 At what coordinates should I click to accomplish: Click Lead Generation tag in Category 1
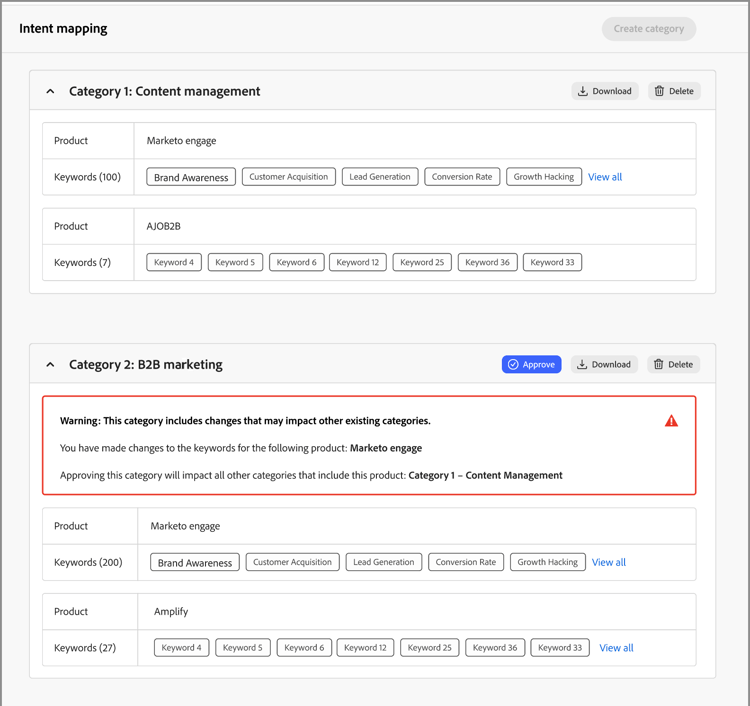pos(379,177)
